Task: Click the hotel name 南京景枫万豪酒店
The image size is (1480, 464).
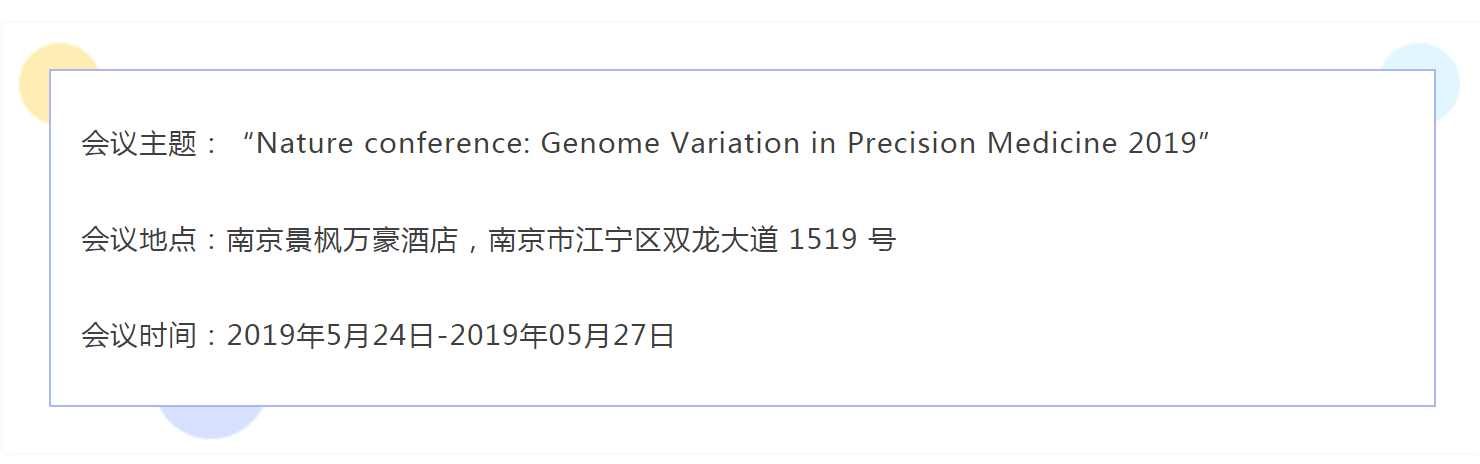Action: pyautogui.click(x=342, y=240)
